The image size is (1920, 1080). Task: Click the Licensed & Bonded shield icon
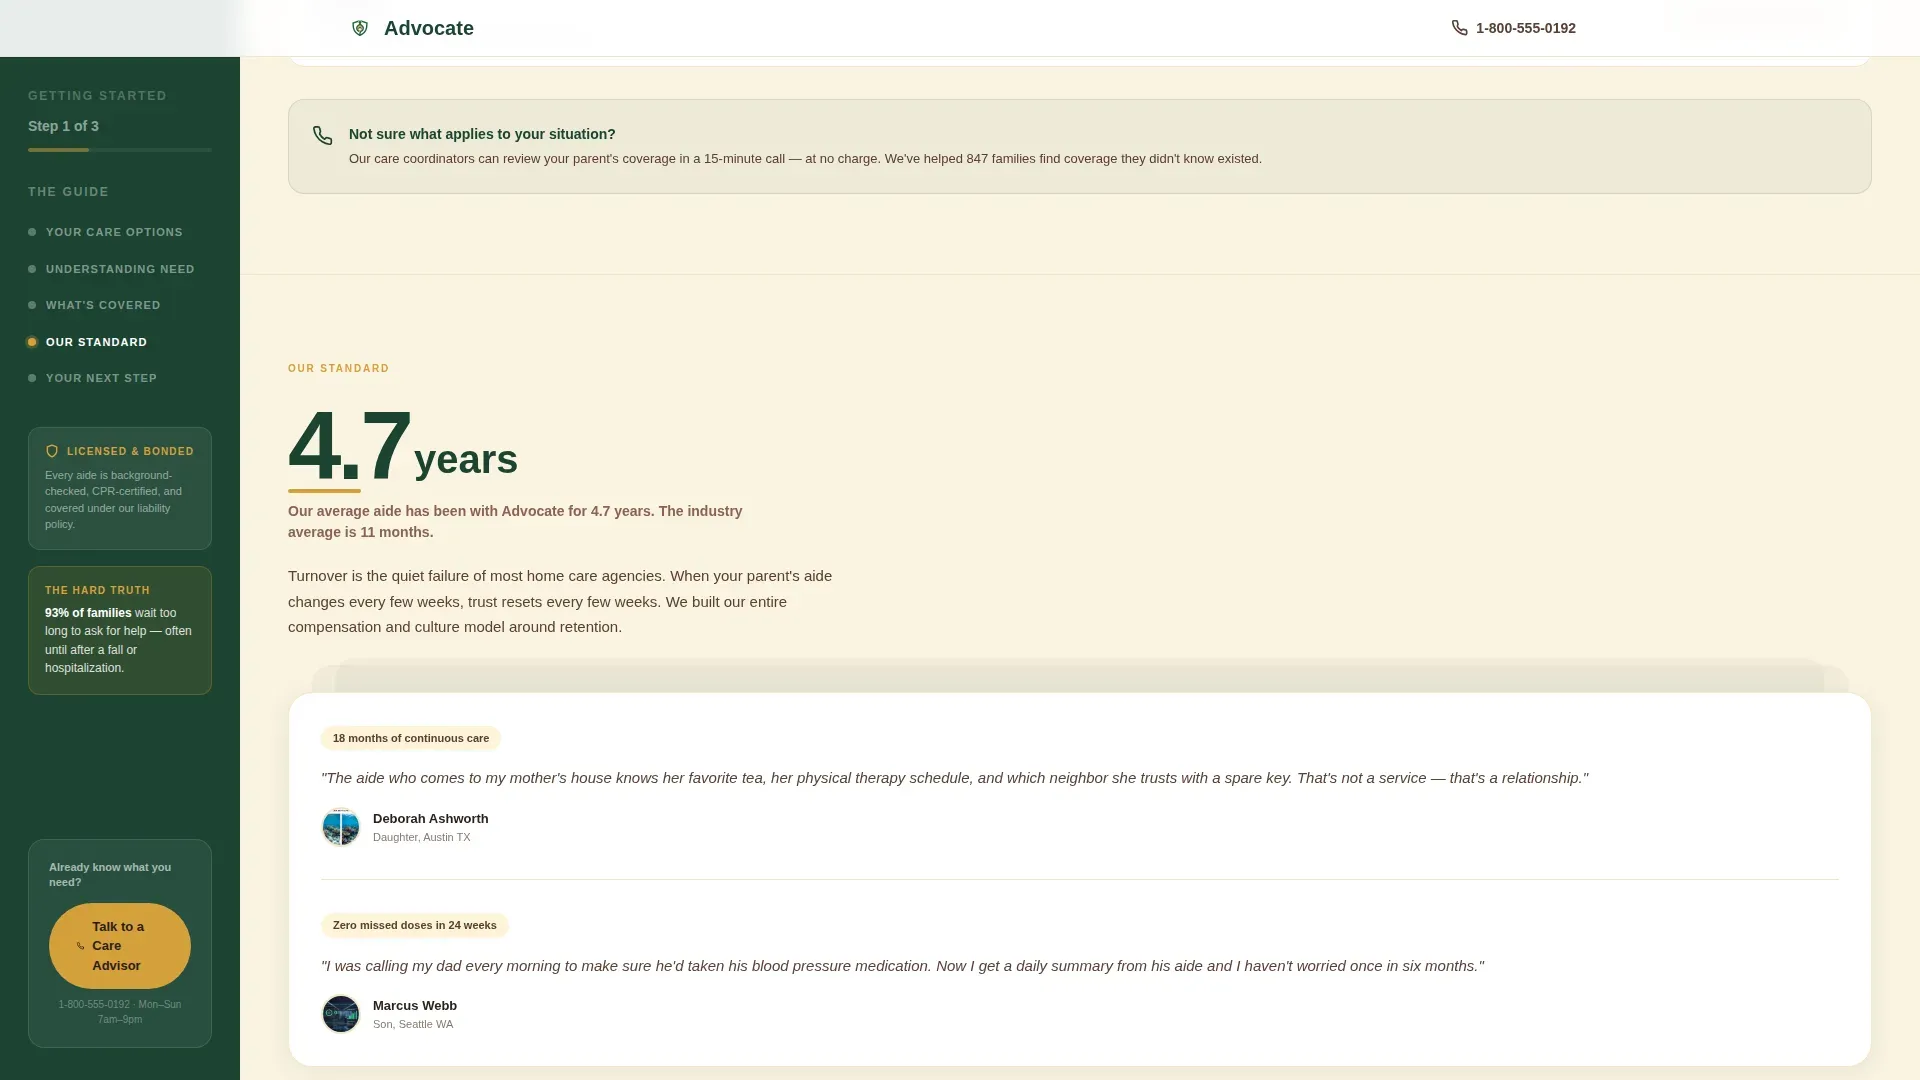[52, 451]
